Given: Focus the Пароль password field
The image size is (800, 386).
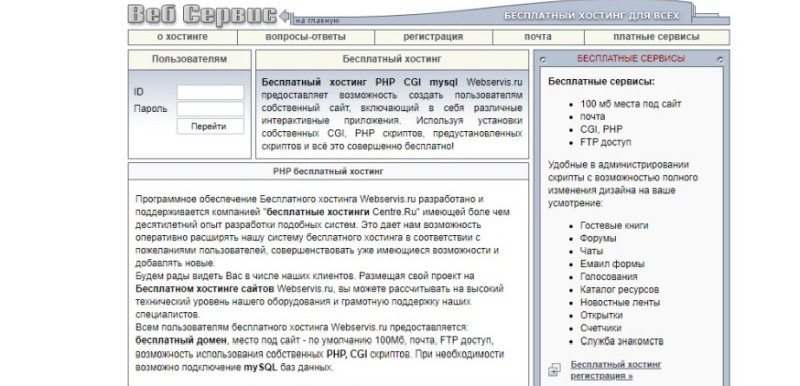Looking at the screenshot, I should tap(210, 109).
